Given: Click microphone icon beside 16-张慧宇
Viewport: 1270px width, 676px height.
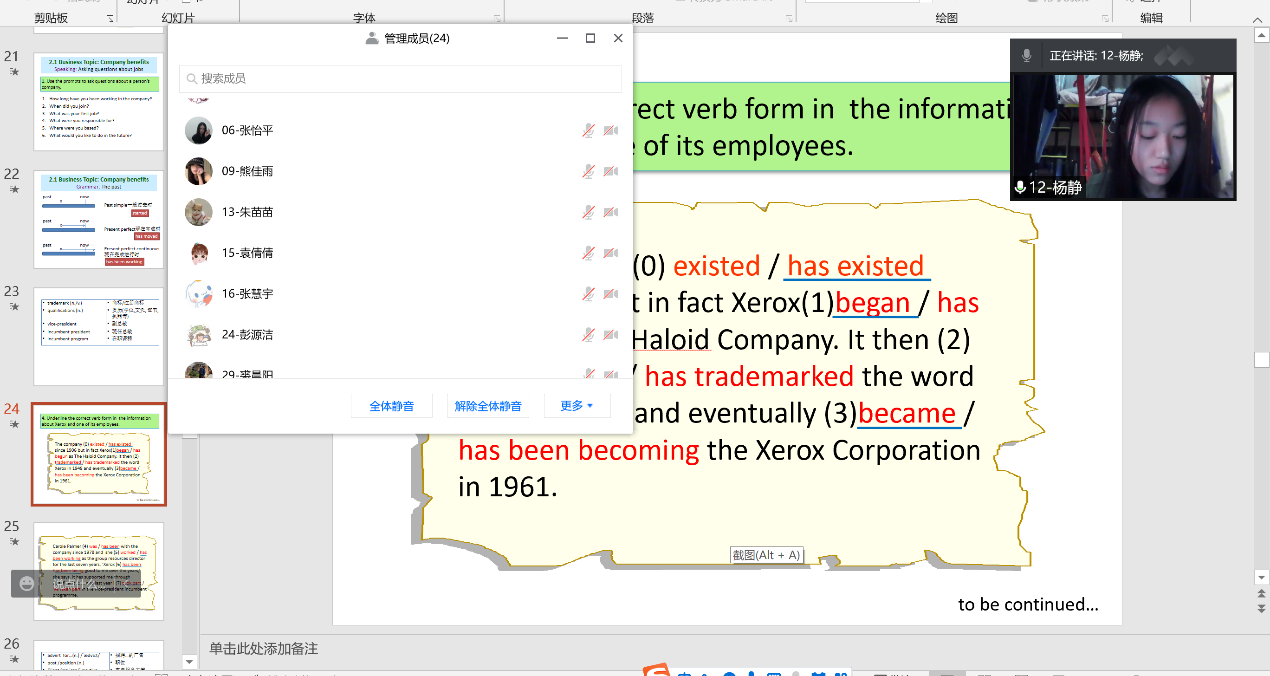Looking at the screenshot, I should click(589, 294).
